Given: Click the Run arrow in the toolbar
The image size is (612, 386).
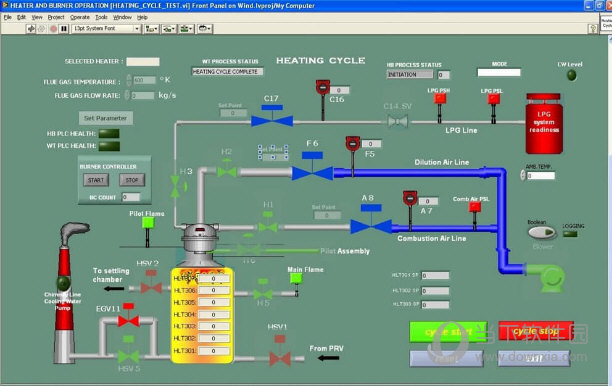Looking at the screenshot, I should point(31,28).
